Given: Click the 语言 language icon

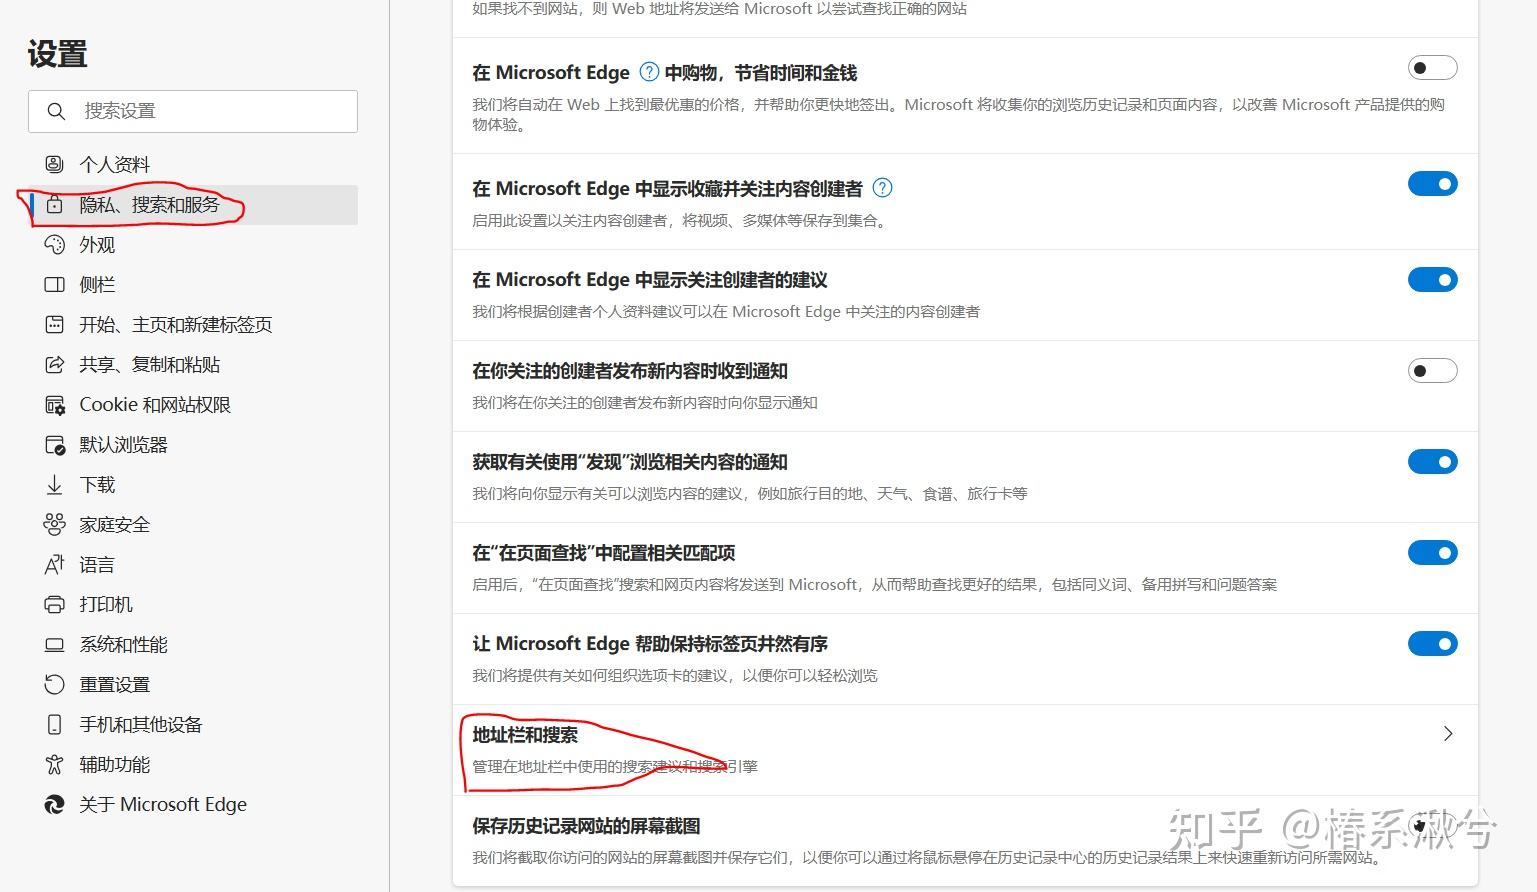Looking at the screenshot, I should tap(54, 564).
